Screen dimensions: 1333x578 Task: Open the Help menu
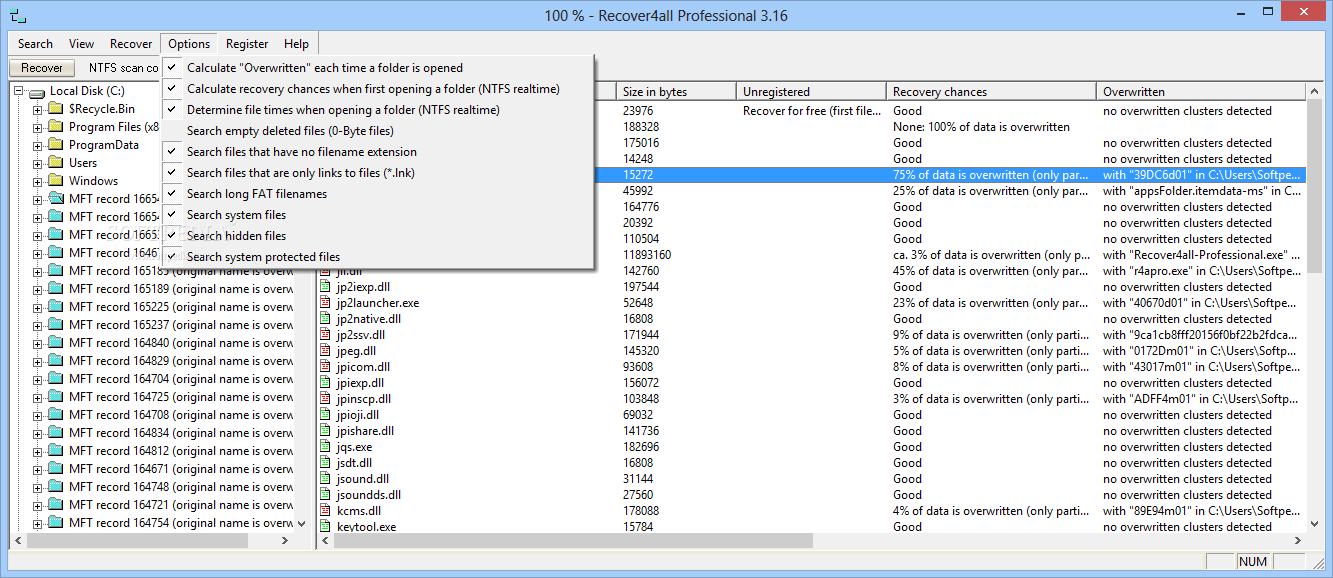tap(296, 44)
